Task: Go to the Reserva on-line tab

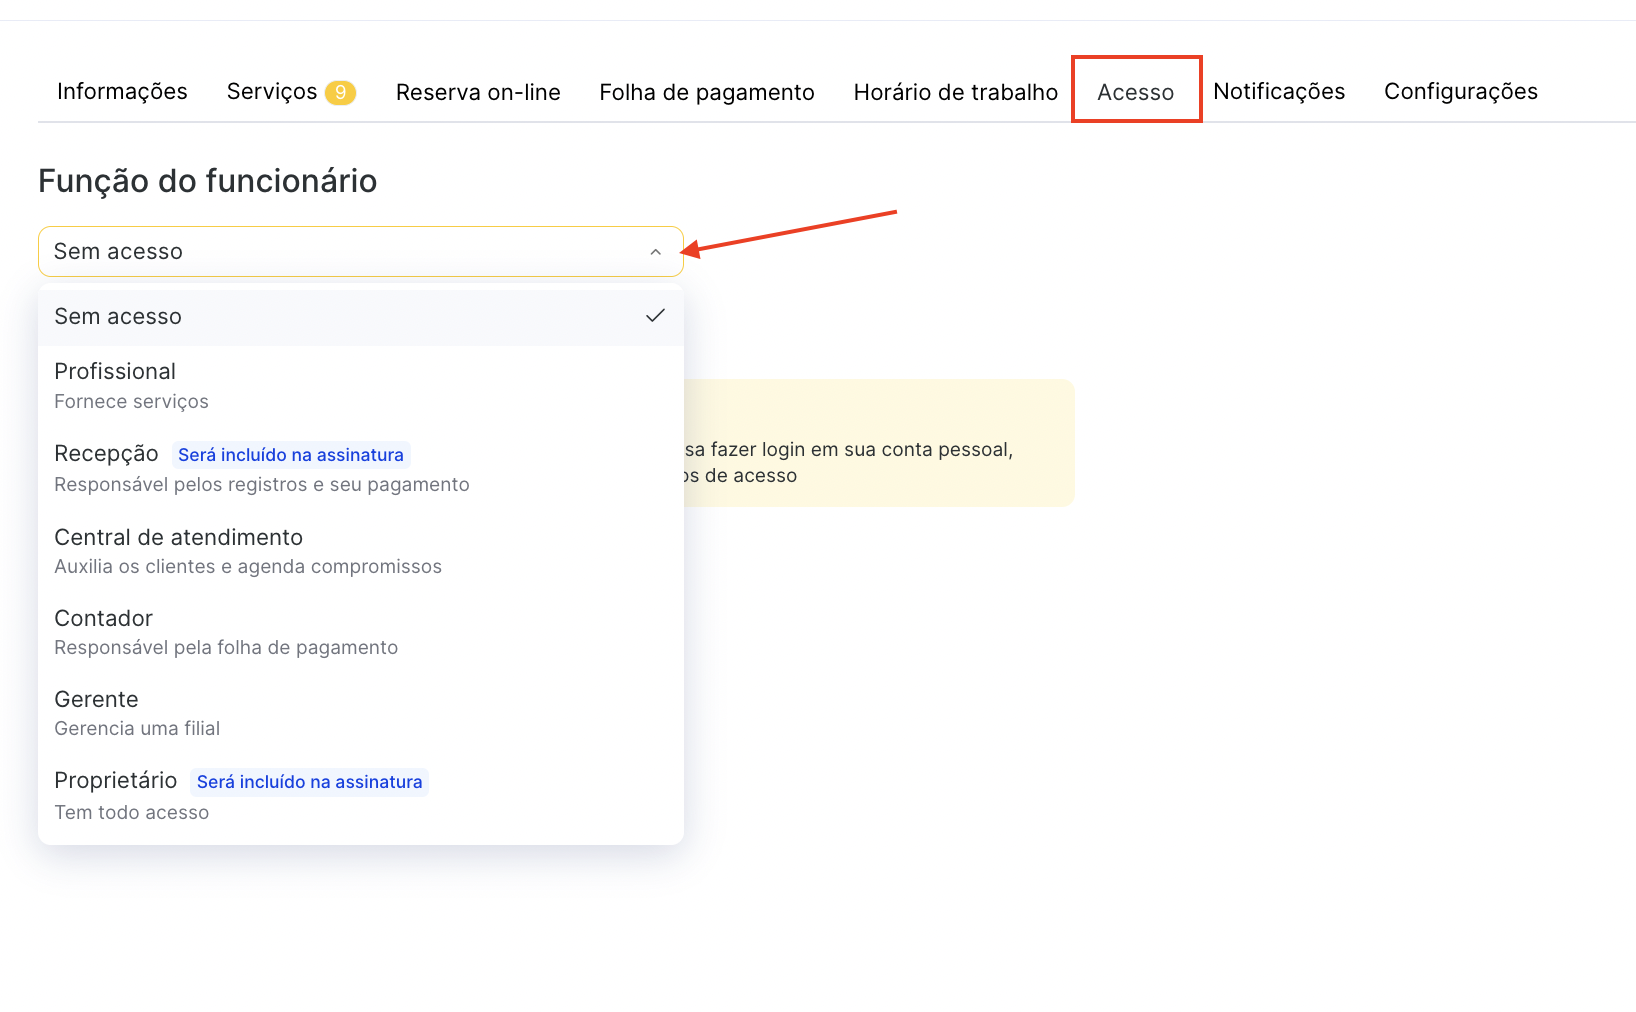Action: [478, 92]
